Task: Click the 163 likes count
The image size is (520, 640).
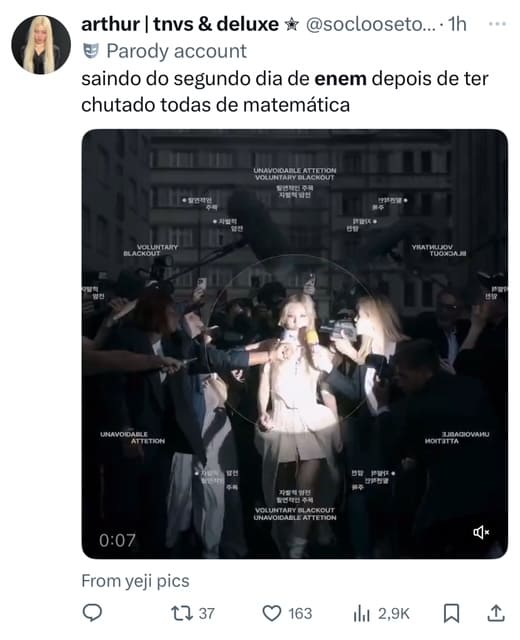Action: 300,613
